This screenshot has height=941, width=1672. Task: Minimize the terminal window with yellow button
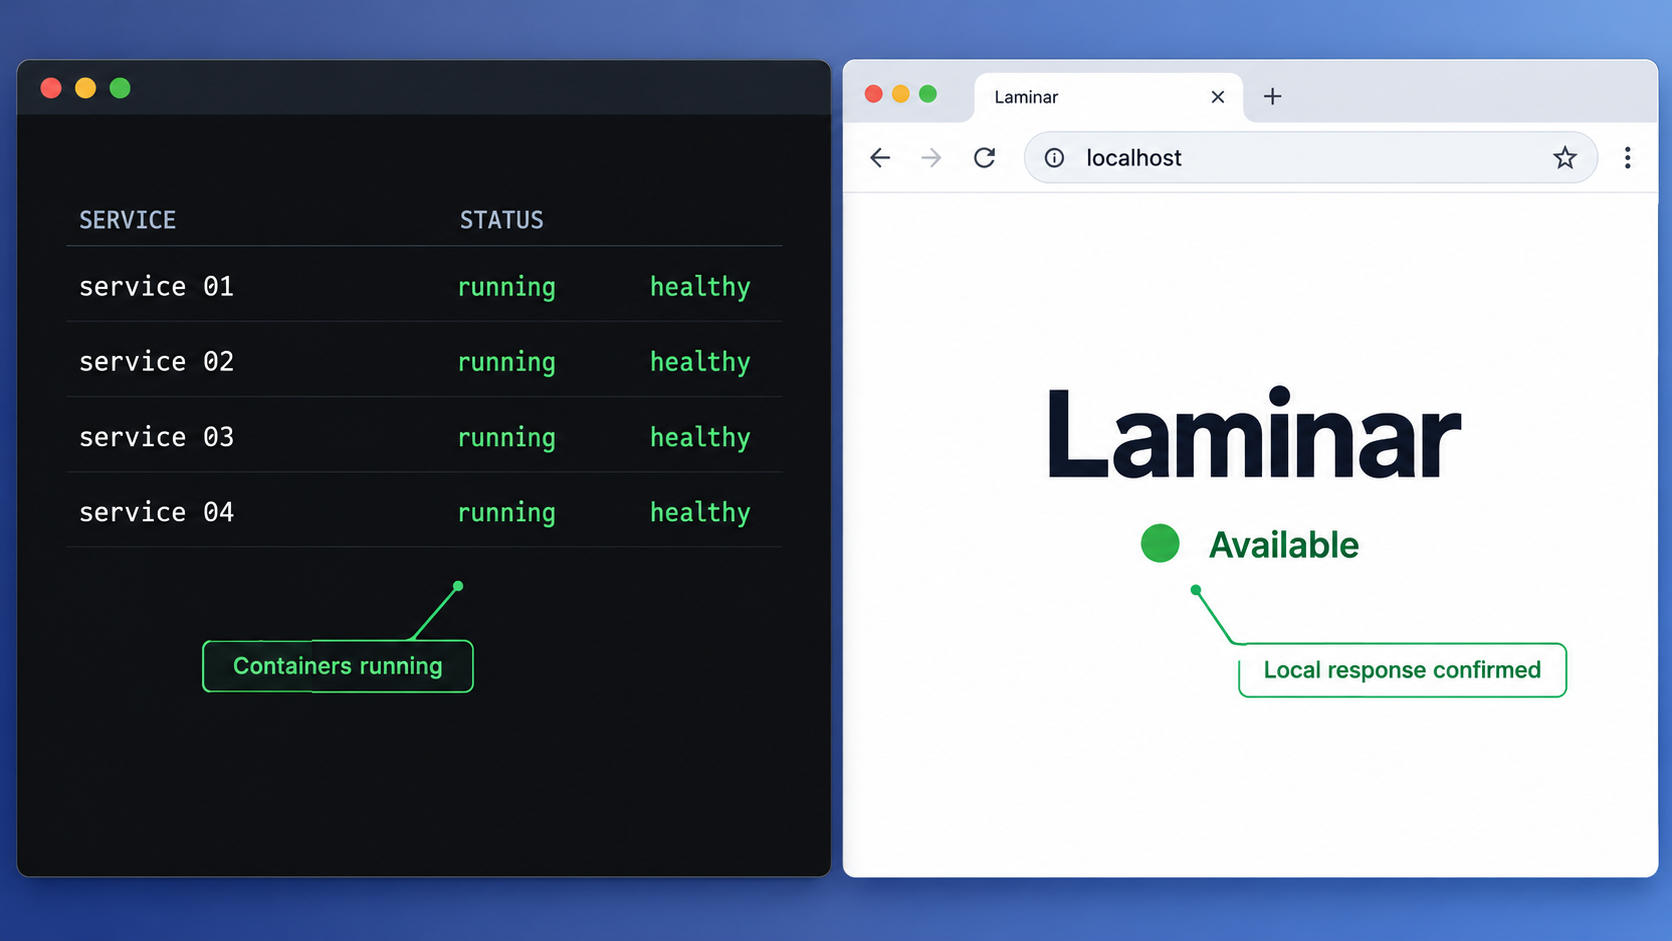pos(86,88)
